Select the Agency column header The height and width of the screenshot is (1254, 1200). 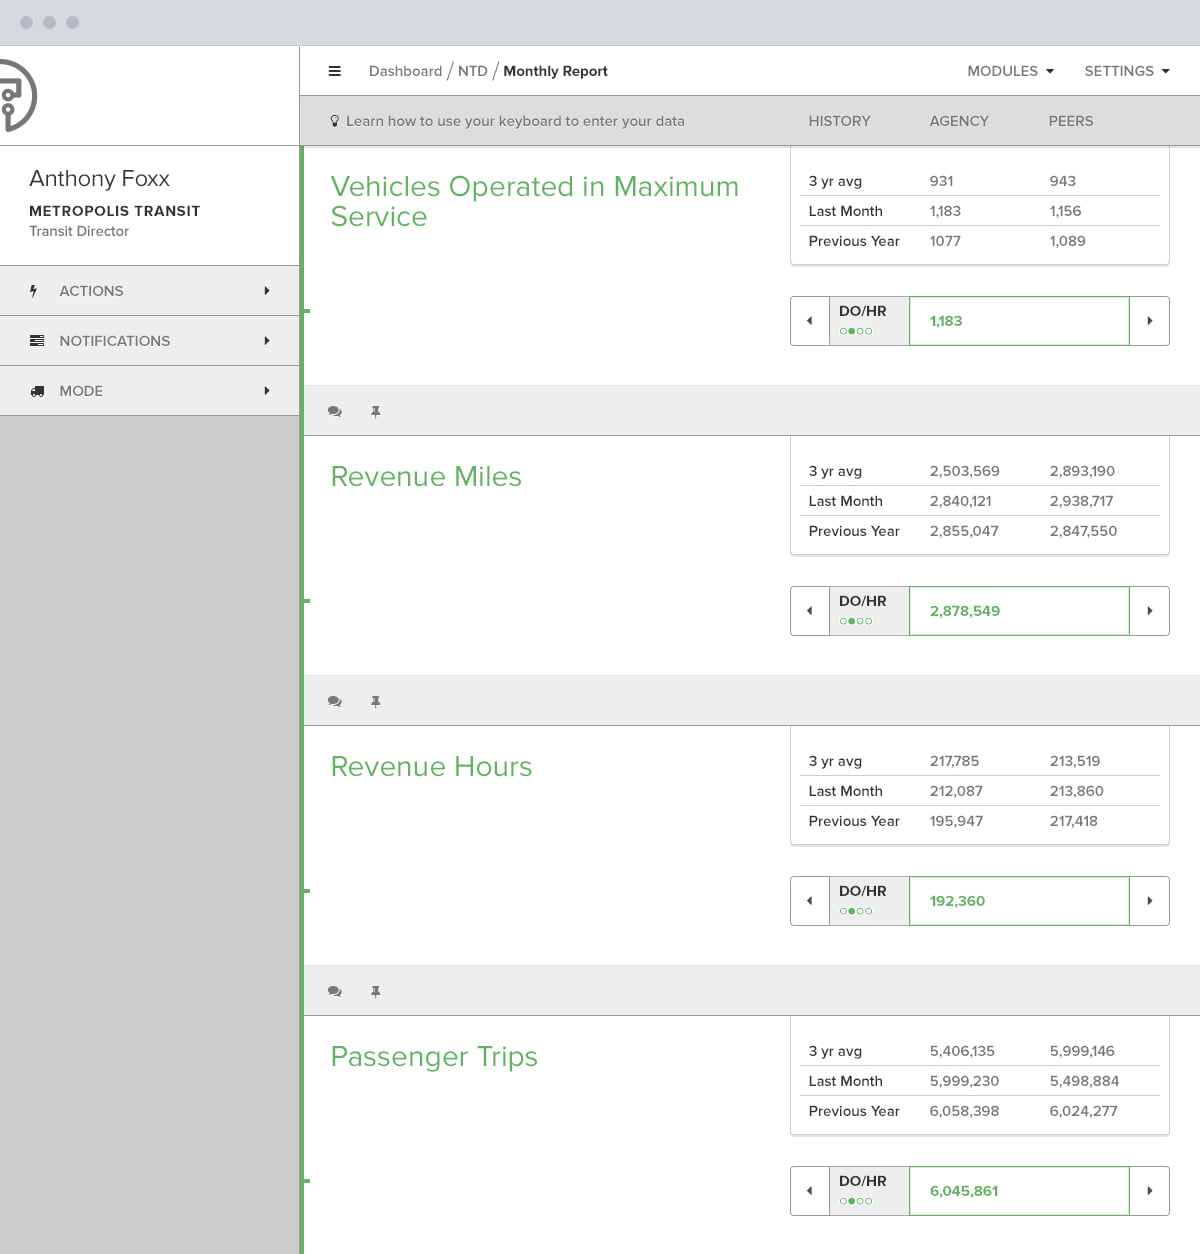click(x=959, y=121)
